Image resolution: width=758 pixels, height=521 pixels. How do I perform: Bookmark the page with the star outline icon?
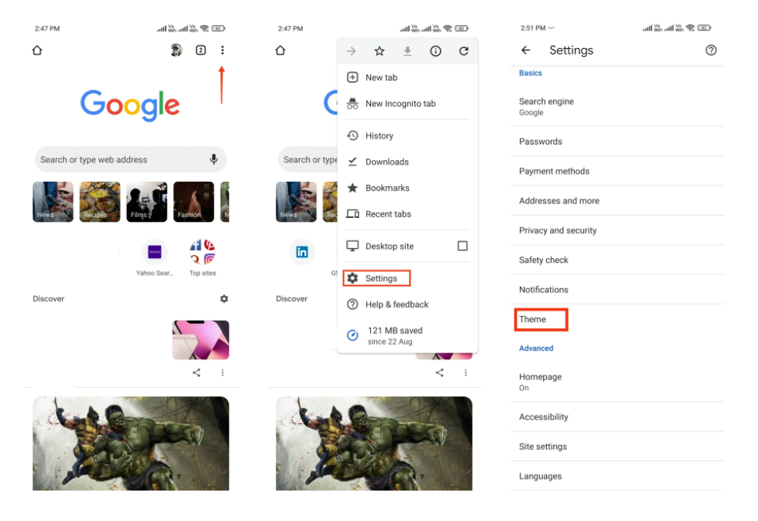coord(379,51)
